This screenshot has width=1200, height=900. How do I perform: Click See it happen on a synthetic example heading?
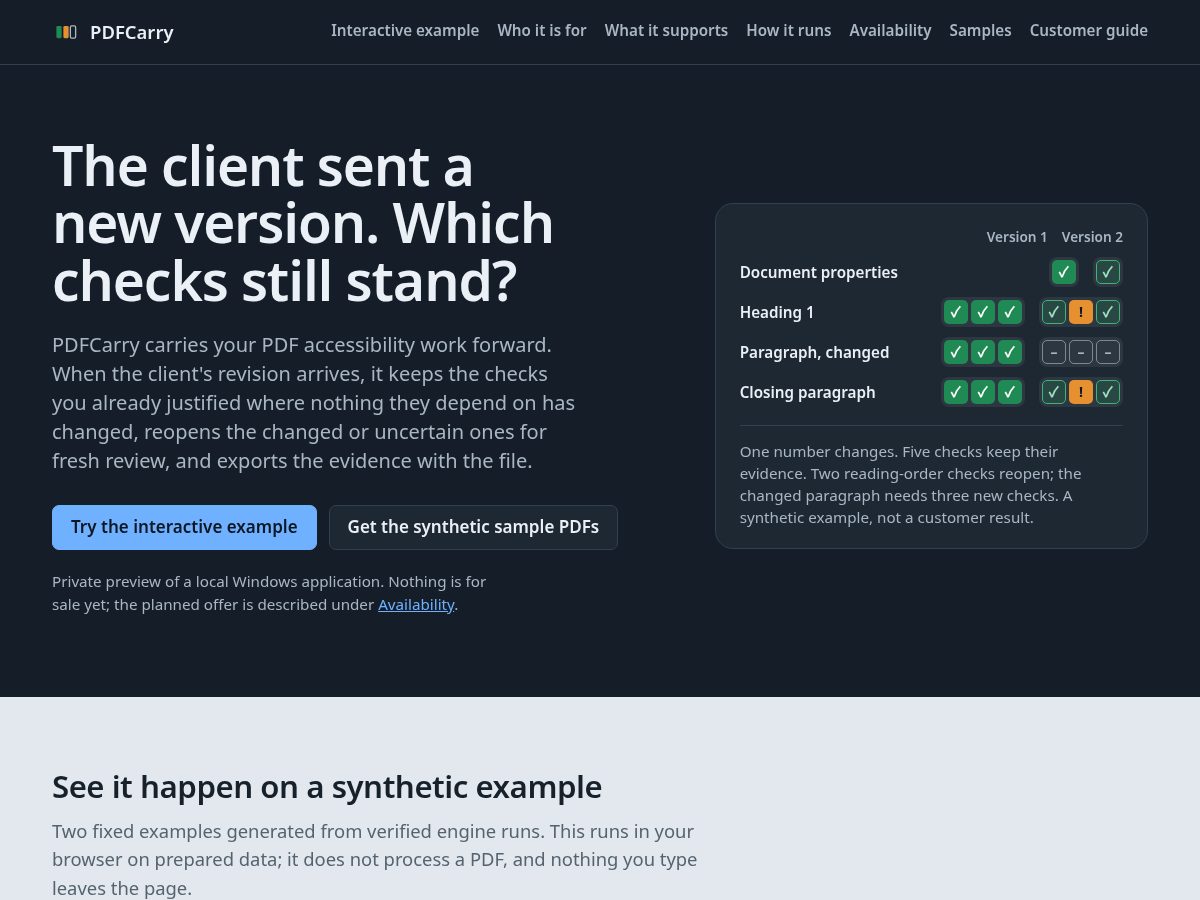[327, 787]
